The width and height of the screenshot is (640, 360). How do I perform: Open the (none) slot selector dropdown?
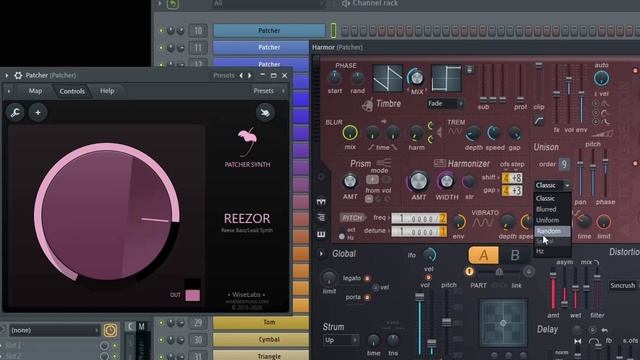tap(54, 330)
